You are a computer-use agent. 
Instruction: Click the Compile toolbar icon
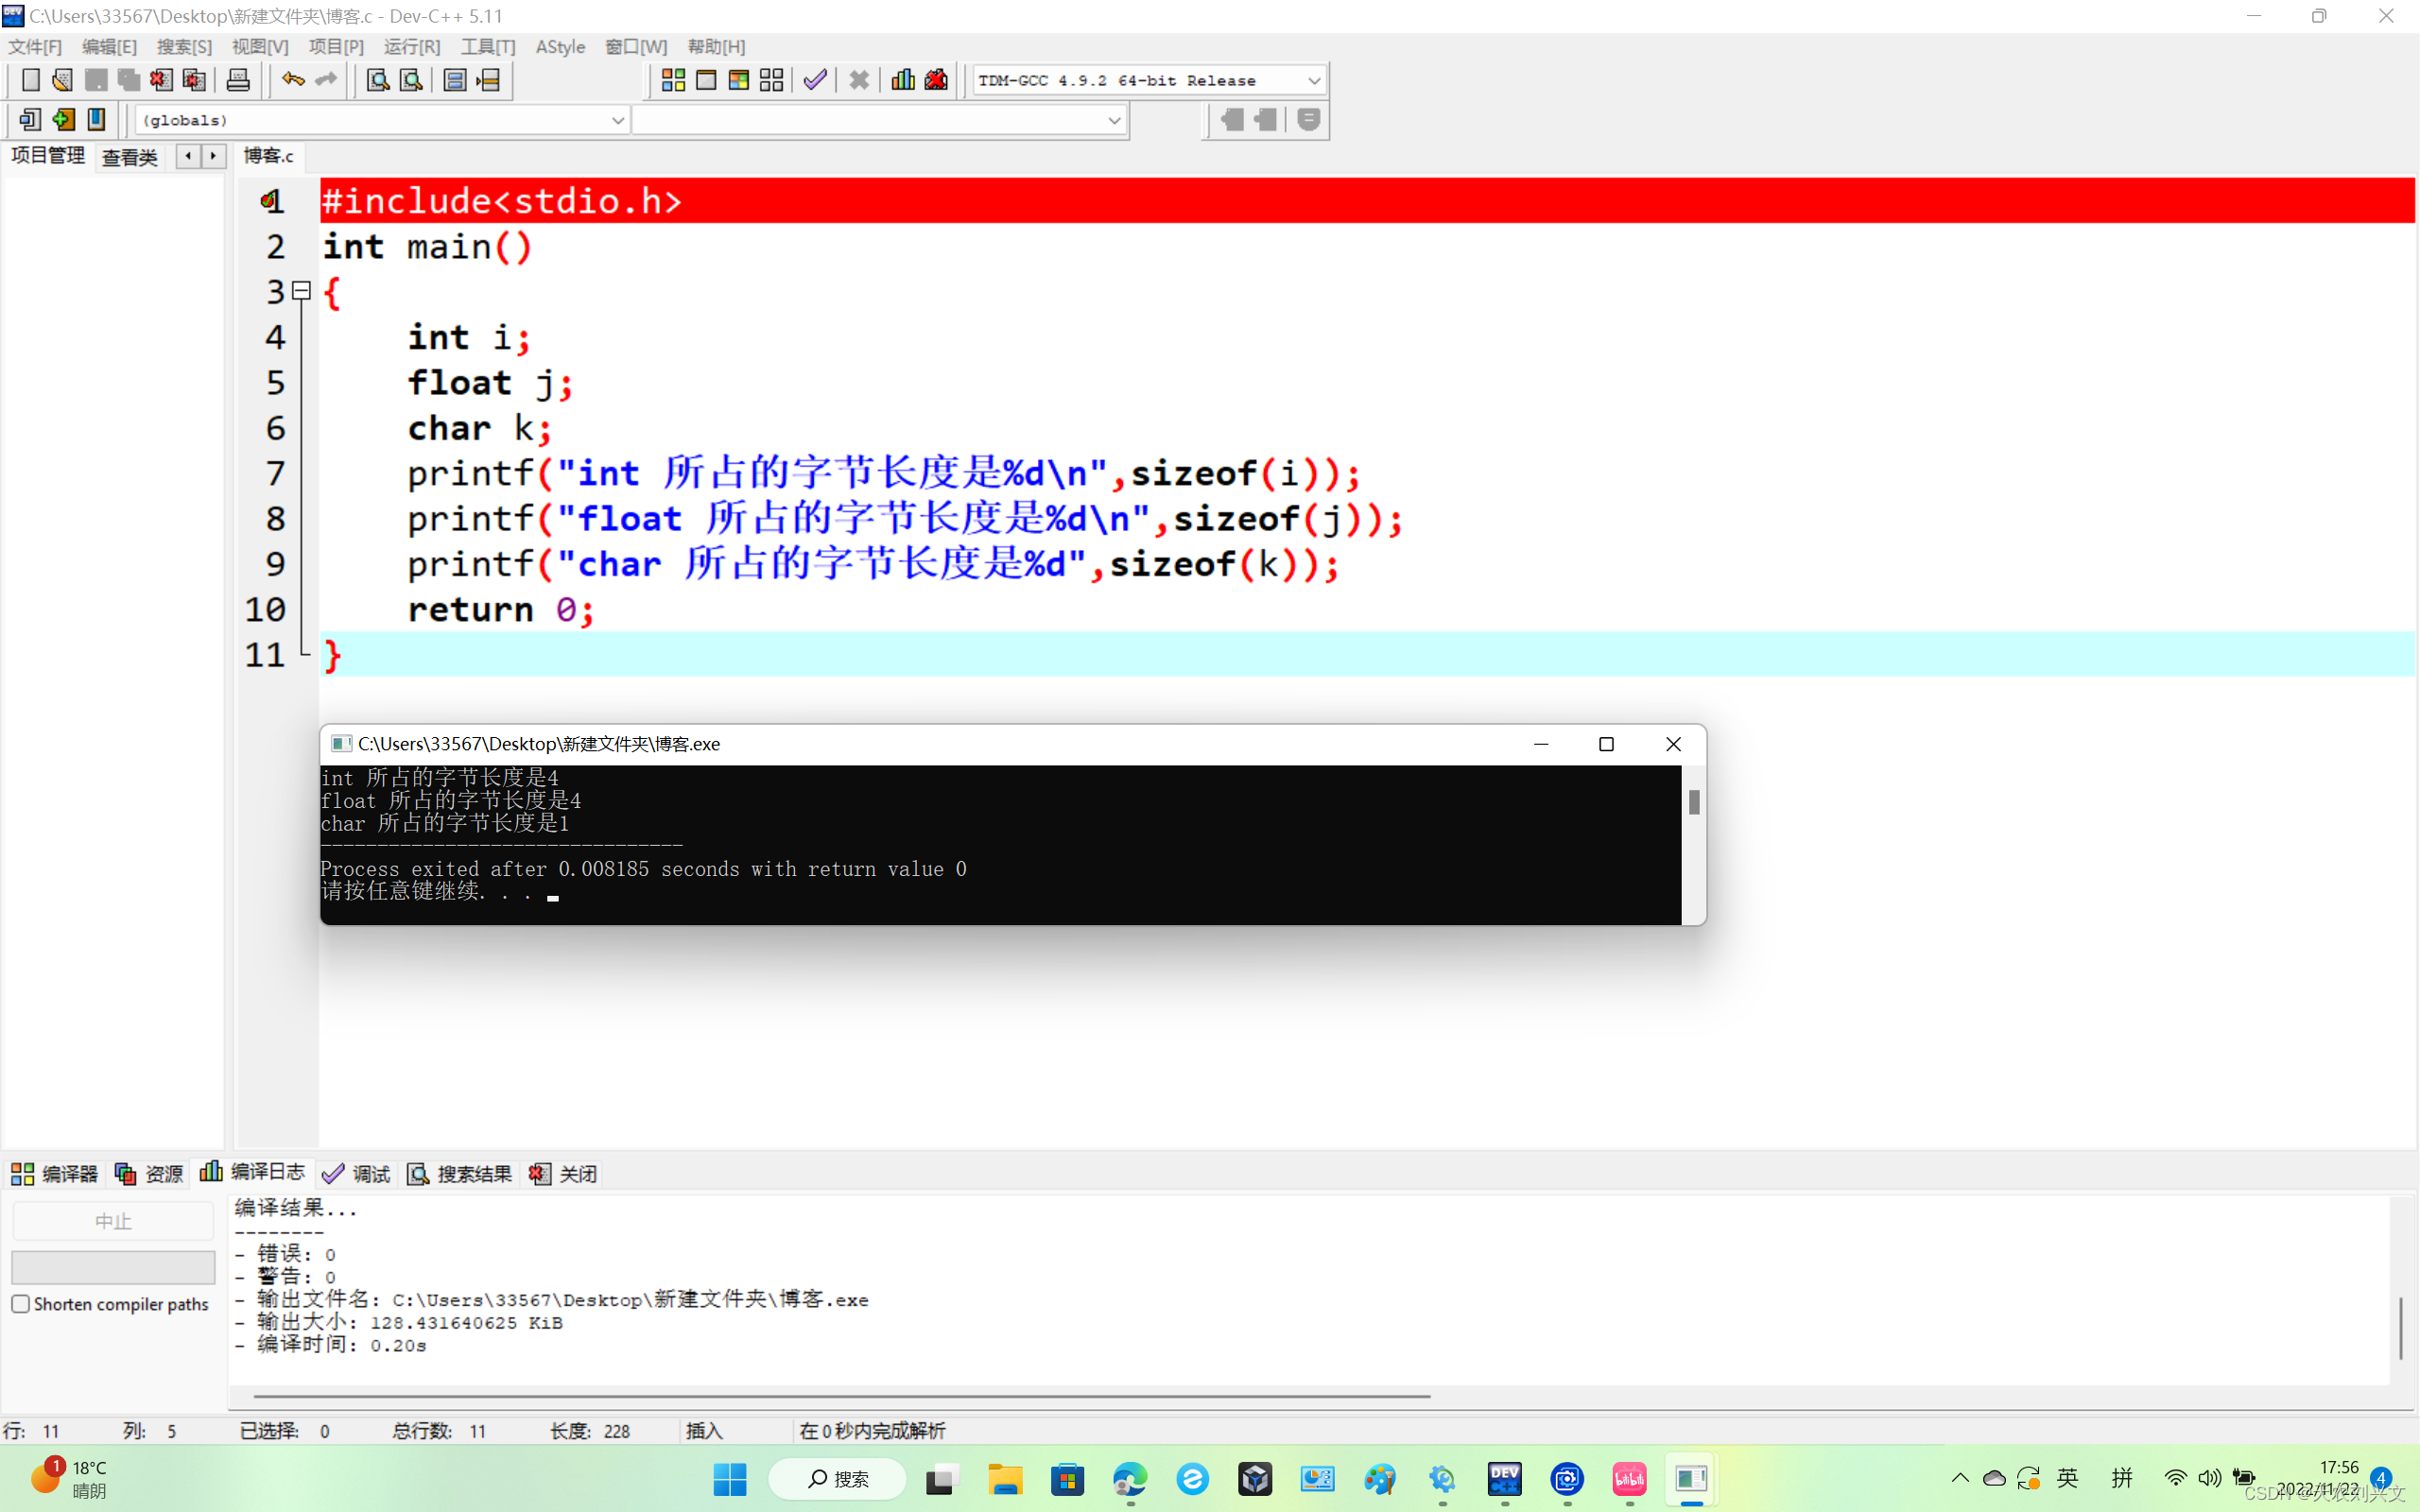pyautogui.click(x=673, y=80)
